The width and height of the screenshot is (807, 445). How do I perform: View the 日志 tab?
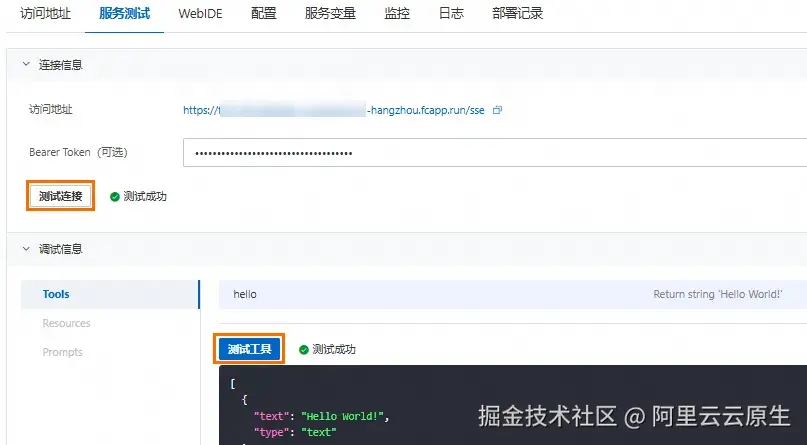[451, 13]
